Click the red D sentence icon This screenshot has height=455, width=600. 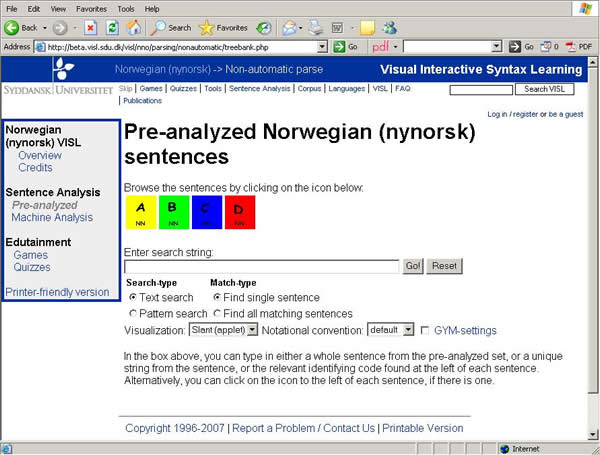point(239,211)
